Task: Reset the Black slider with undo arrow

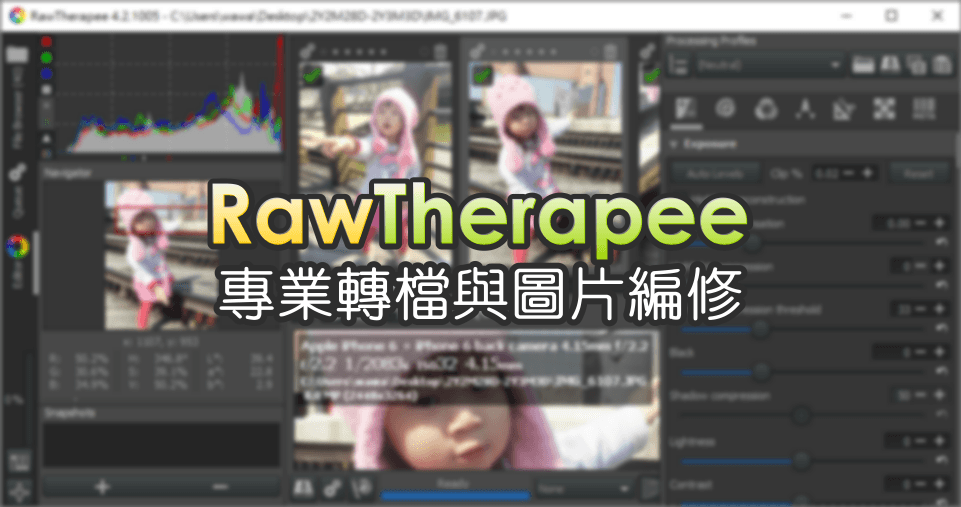Action: click(941, 371)
